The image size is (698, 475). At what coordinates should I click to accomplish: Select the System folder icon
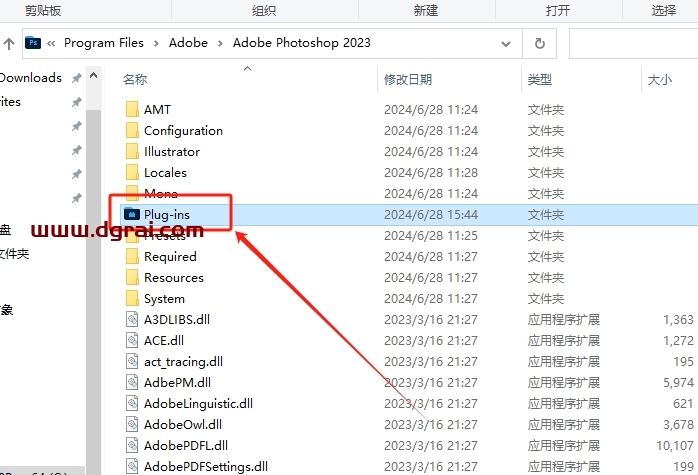click(132, 298)
